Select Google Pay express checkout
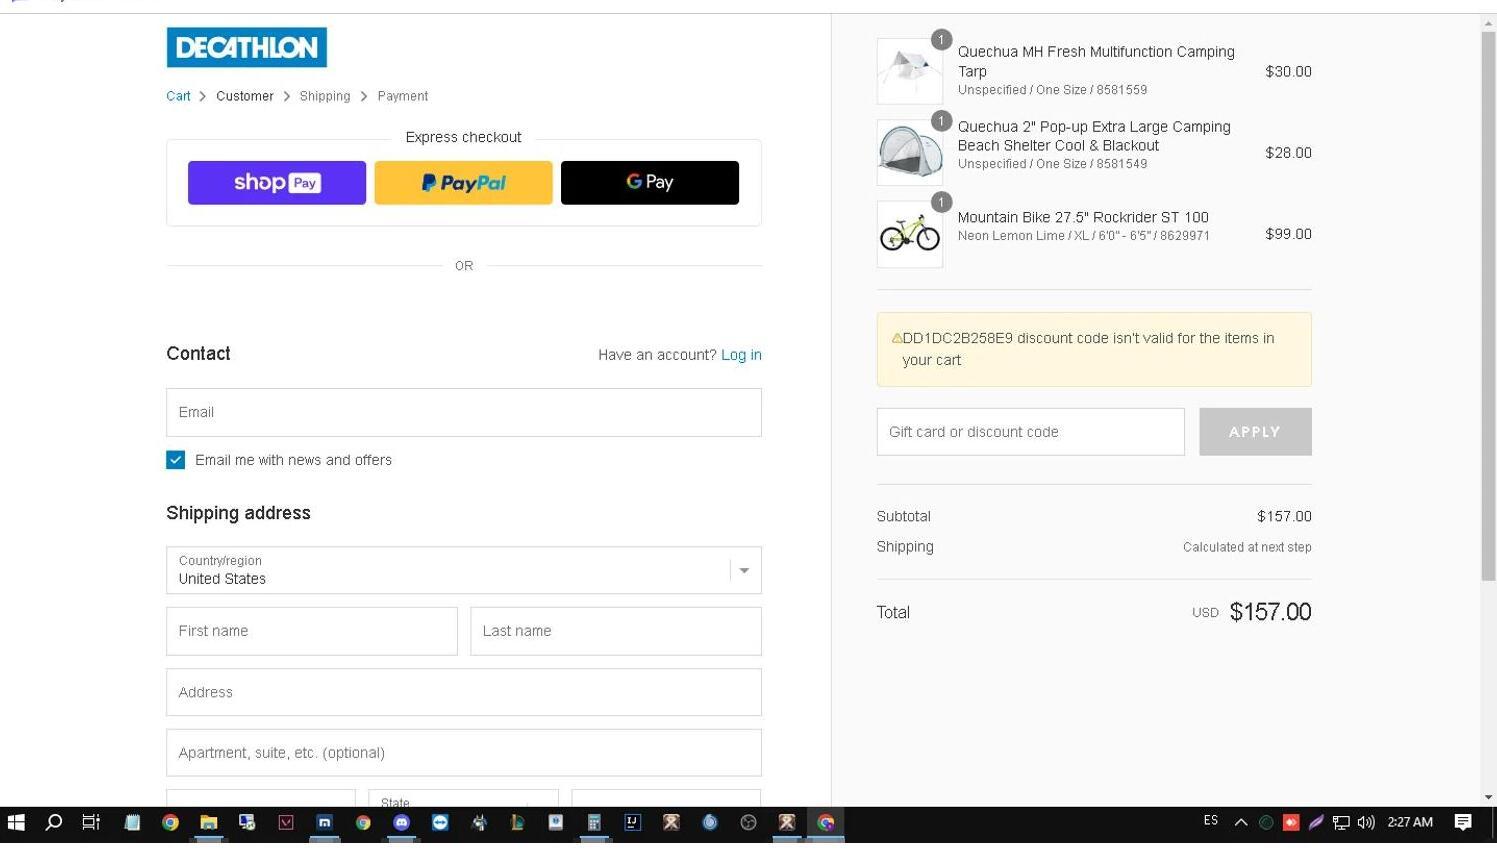 tap(650, 183)
